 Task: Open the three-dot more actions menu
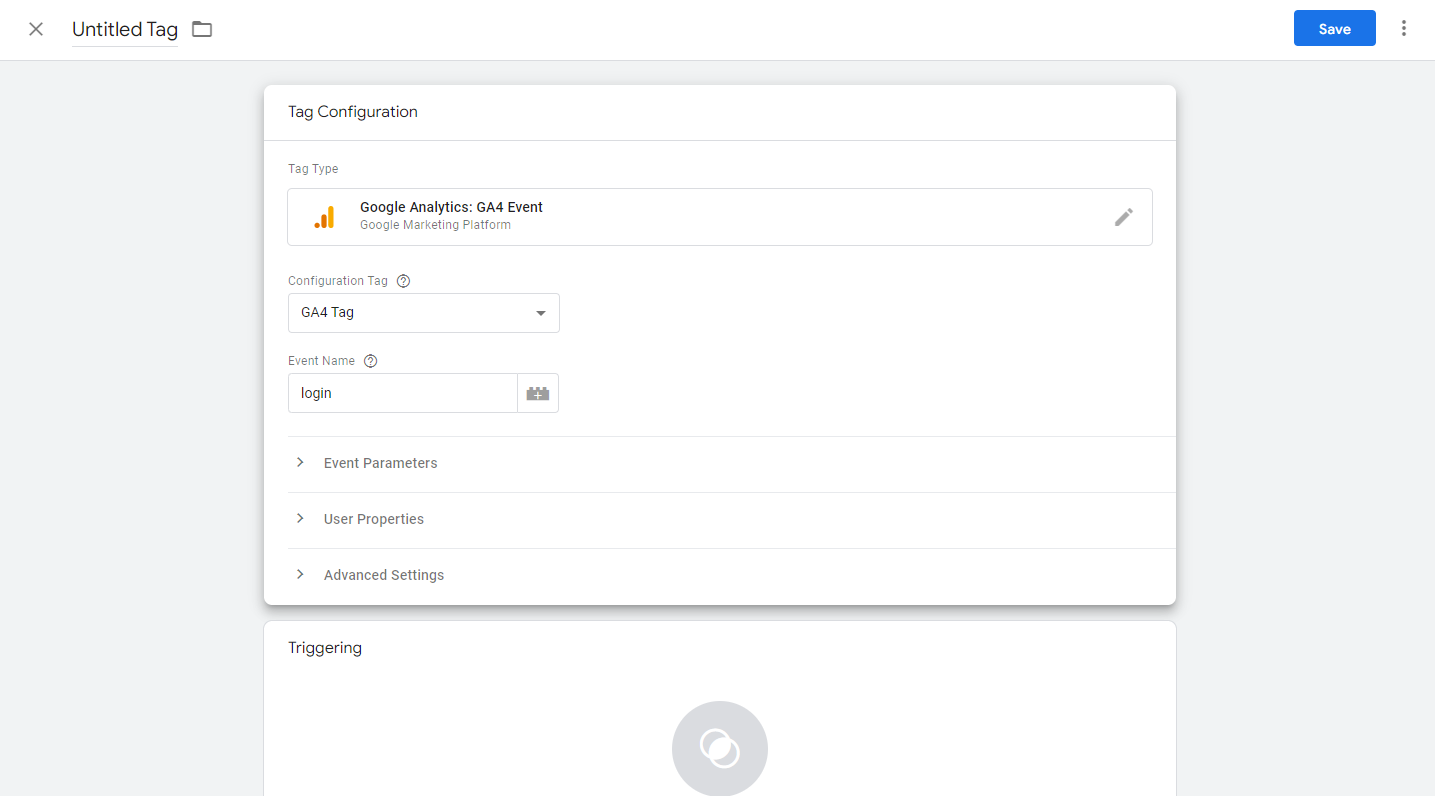1404,29
